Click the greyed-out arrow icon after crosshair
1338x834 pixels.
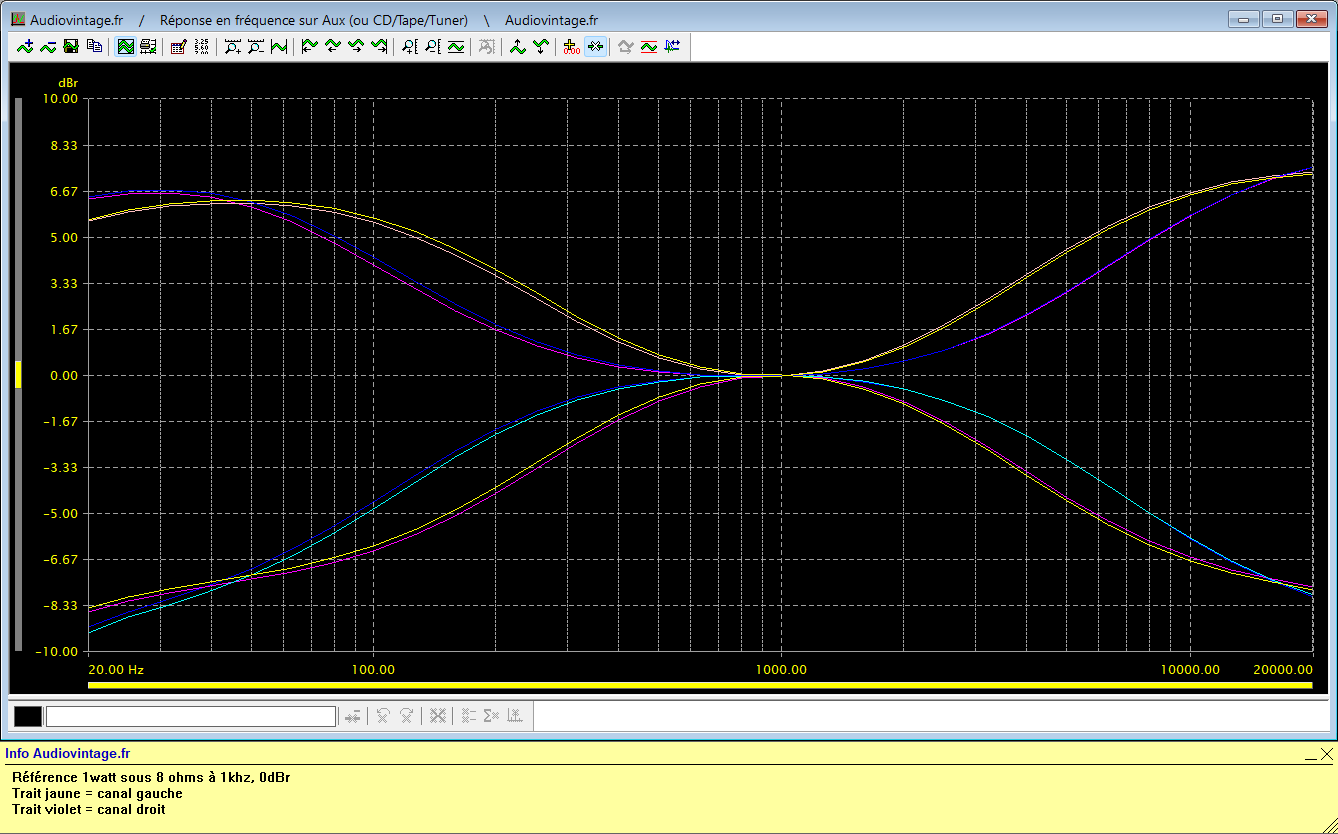(x=626, y=46)
